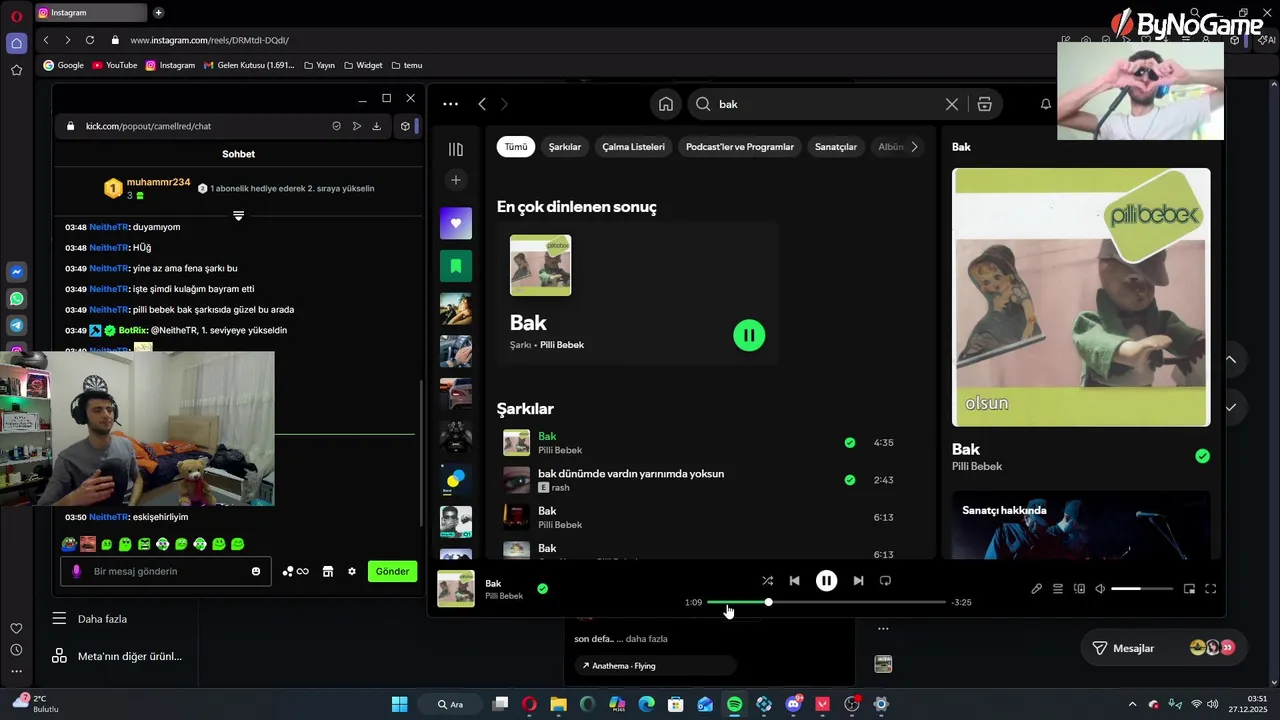Pause the top result with green button
The width and height of the screenshot is (1280, 720).
(x=749, y=335)
